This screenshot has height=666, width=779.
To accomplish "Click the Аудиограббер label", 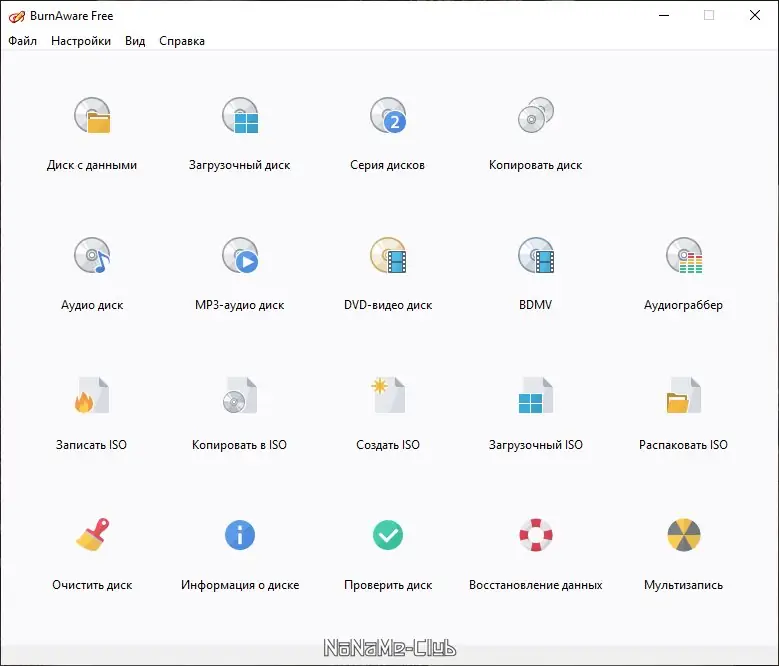I will pos(684,305).
